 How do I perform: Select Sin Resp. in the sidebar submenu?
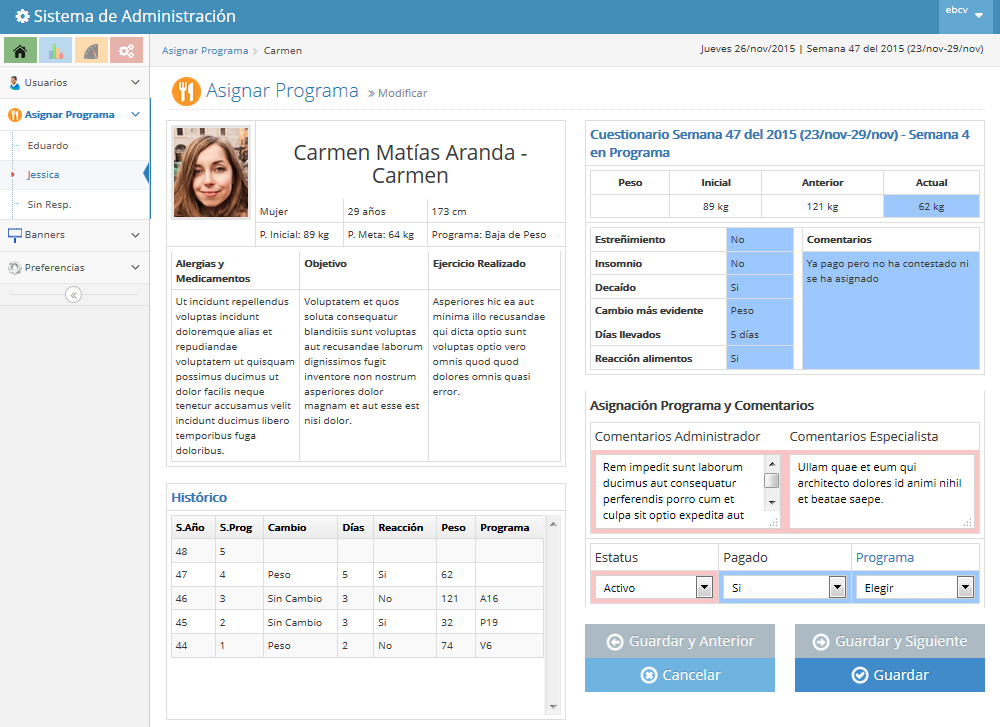(49, 205)
